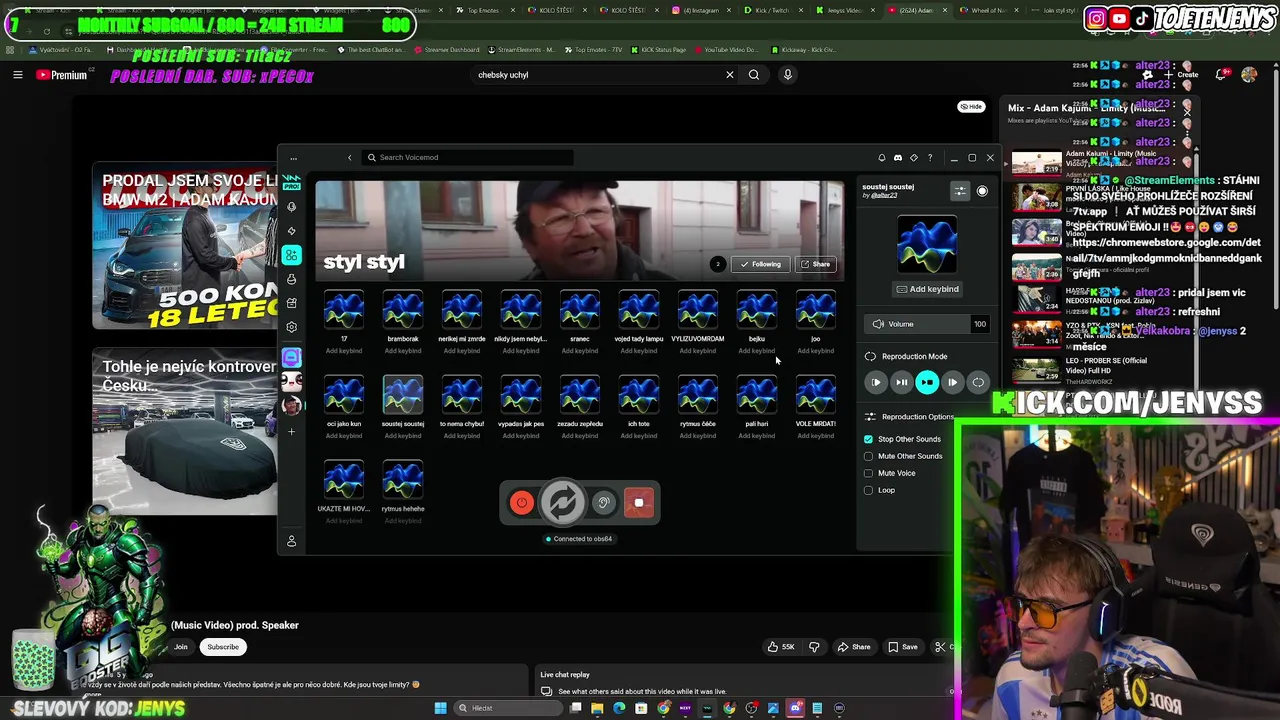Viewport: 1280px width, 720px height.
Task: Share the styl styl soundboard
Action: [x=815, y=264]
